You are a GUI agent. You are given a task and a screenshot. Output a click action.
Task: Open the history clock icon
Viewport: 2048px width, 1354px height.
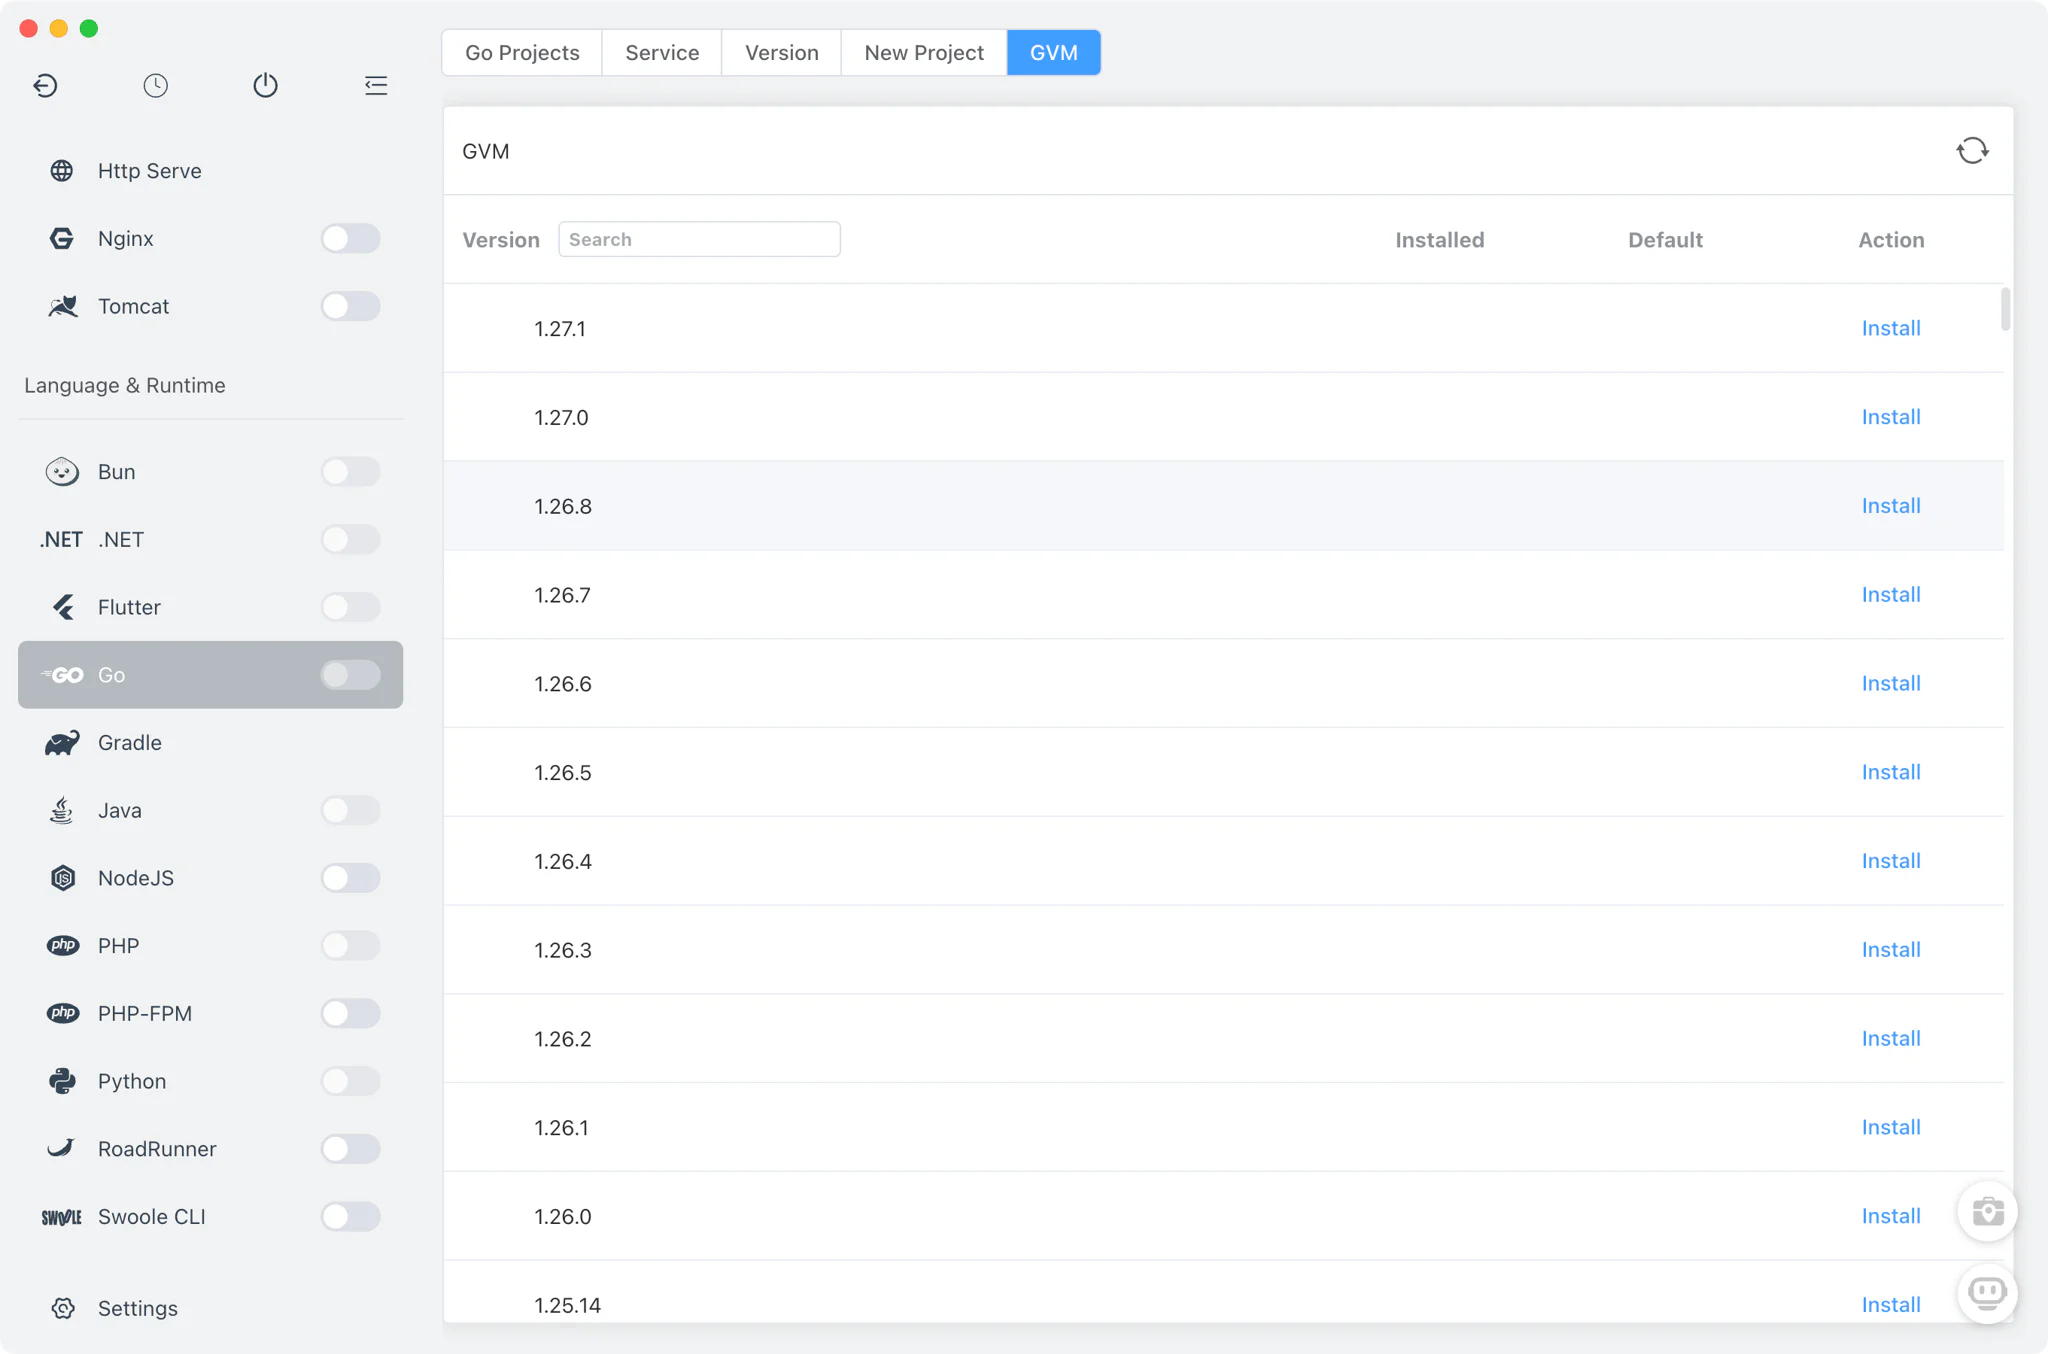pyautogui.click(x=155, y=85)
